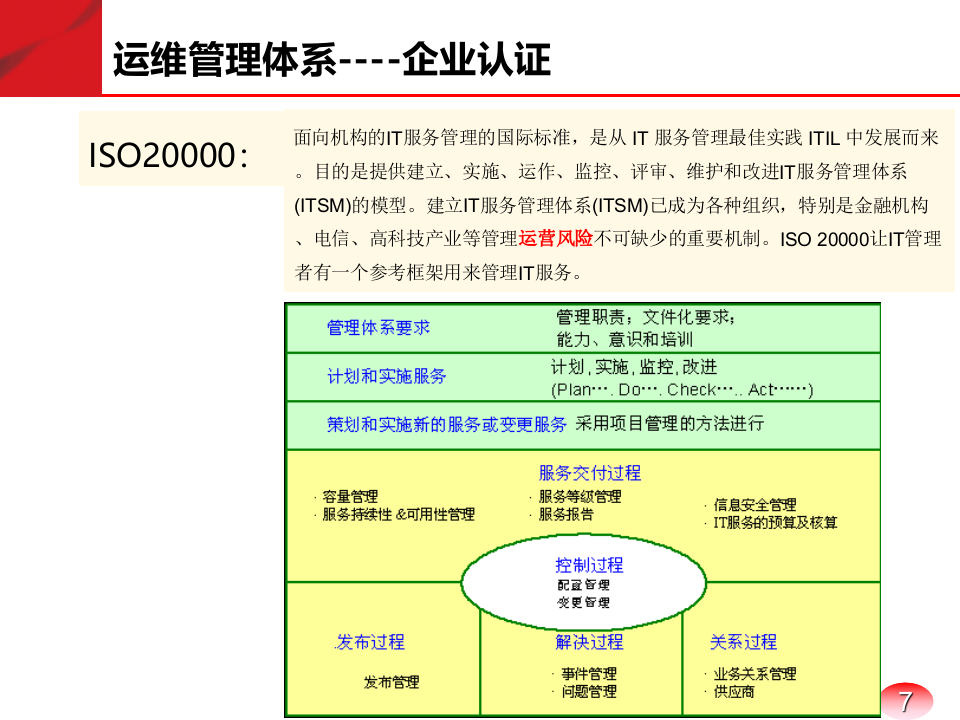Viewport: 960px width, 720px height.
Task: Click the 信息安全管理 bullet item
Action: pyautogui.click(x=756, y=506)
